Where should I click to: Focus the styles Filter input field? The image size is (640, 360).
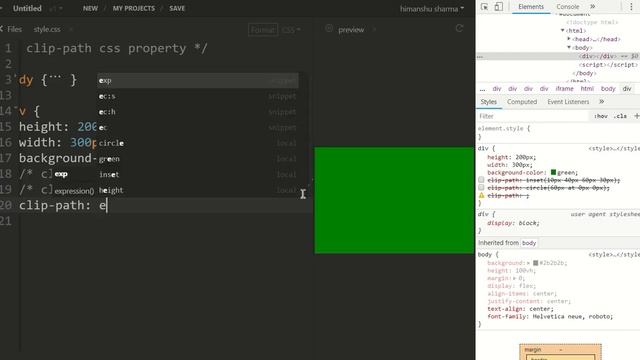(x=534, y=116)
